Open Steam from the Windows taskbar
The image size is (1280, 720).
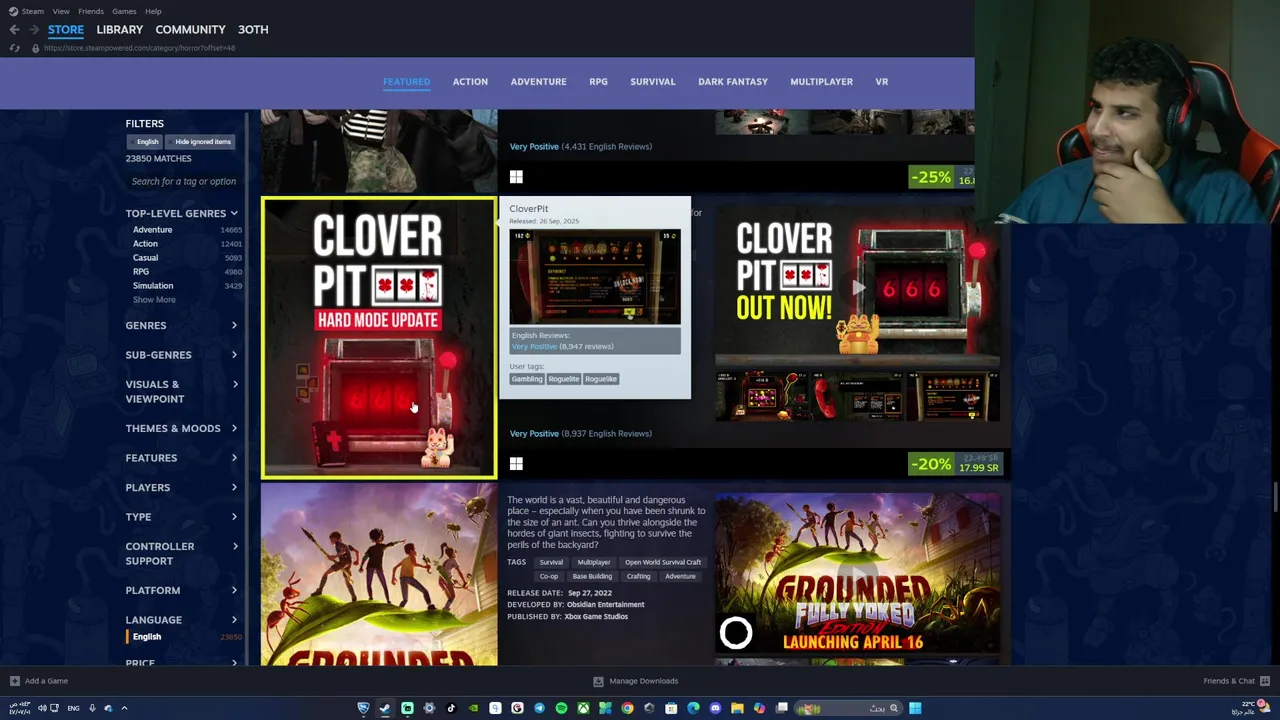[x=385, y=708]
